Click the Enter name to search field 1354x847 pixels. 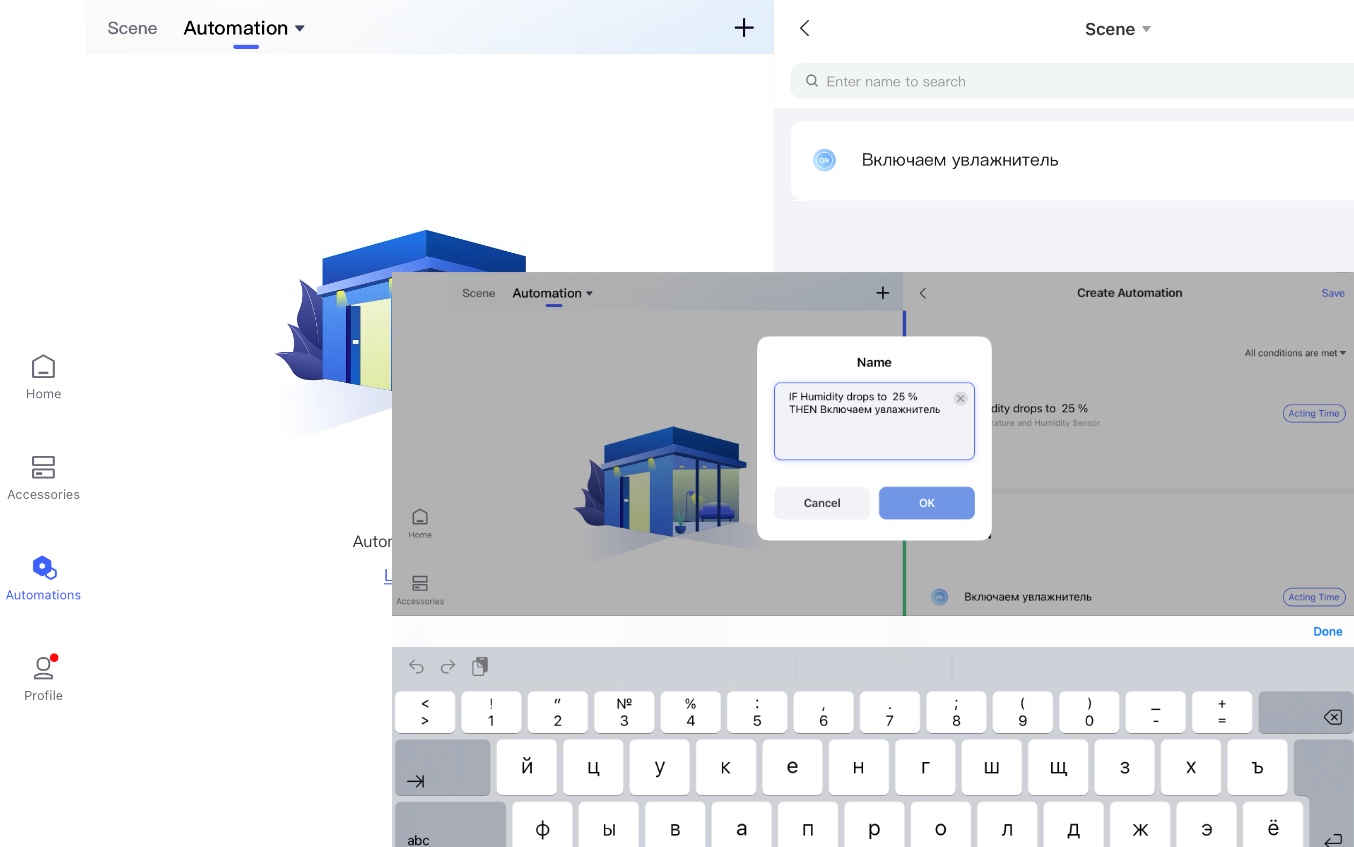1072,82
